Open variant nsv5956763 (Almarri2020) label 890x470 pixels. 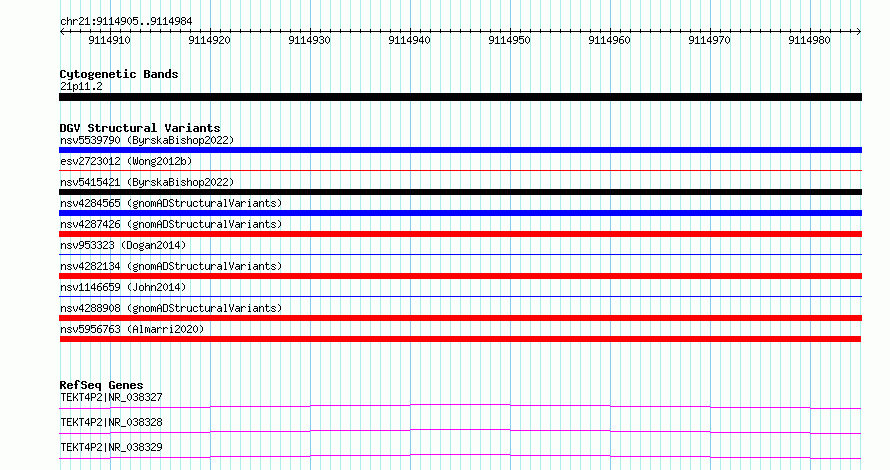[132, 329]
